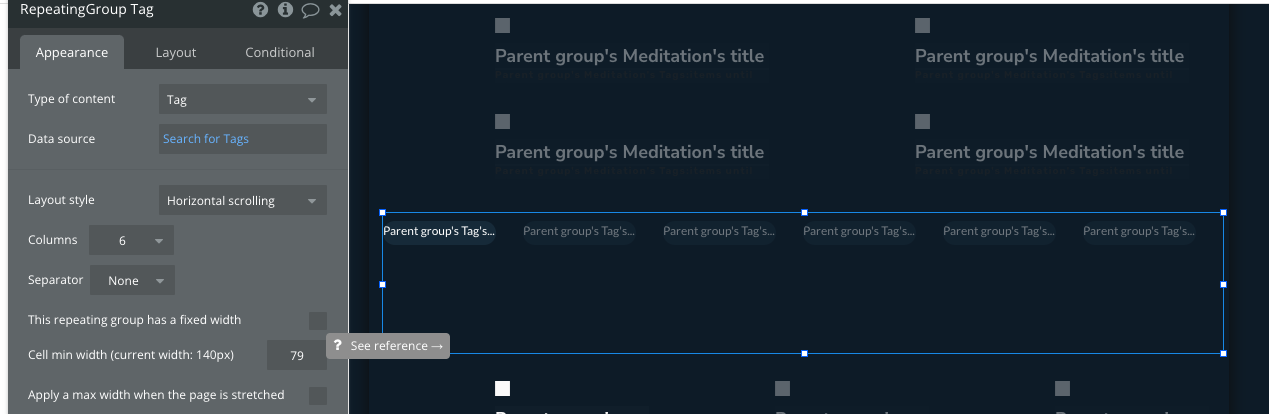This screenshot has height=414, width=1269.
Task: Select the Appearance tab
Action: tap(72, 53)
